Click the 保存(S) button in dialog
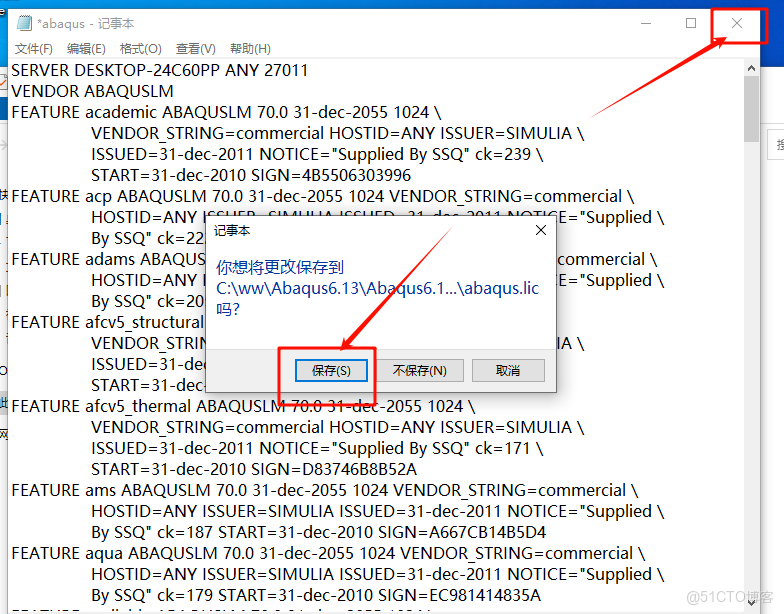Viewport: 784px width, 614px height. [331, 370]
